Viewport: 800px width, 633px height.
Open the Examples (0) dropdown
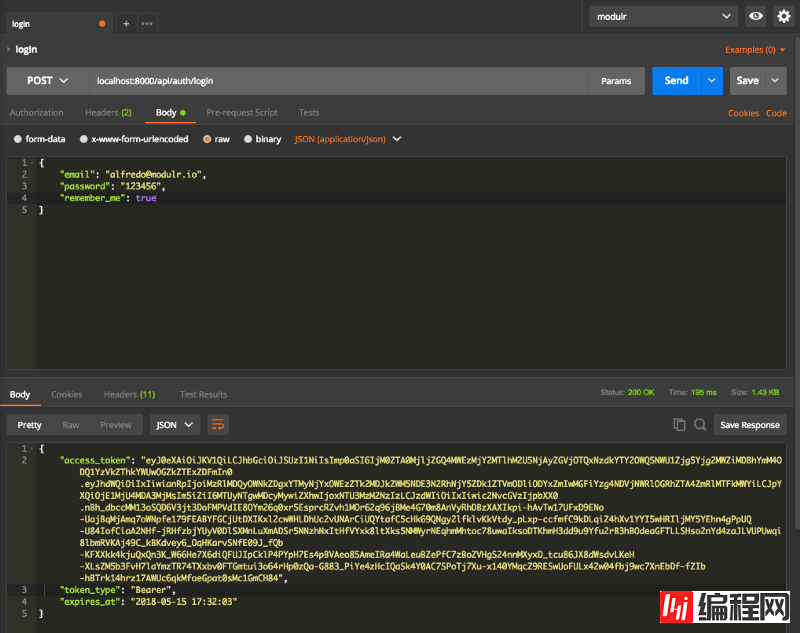click(x=755, y=49)
